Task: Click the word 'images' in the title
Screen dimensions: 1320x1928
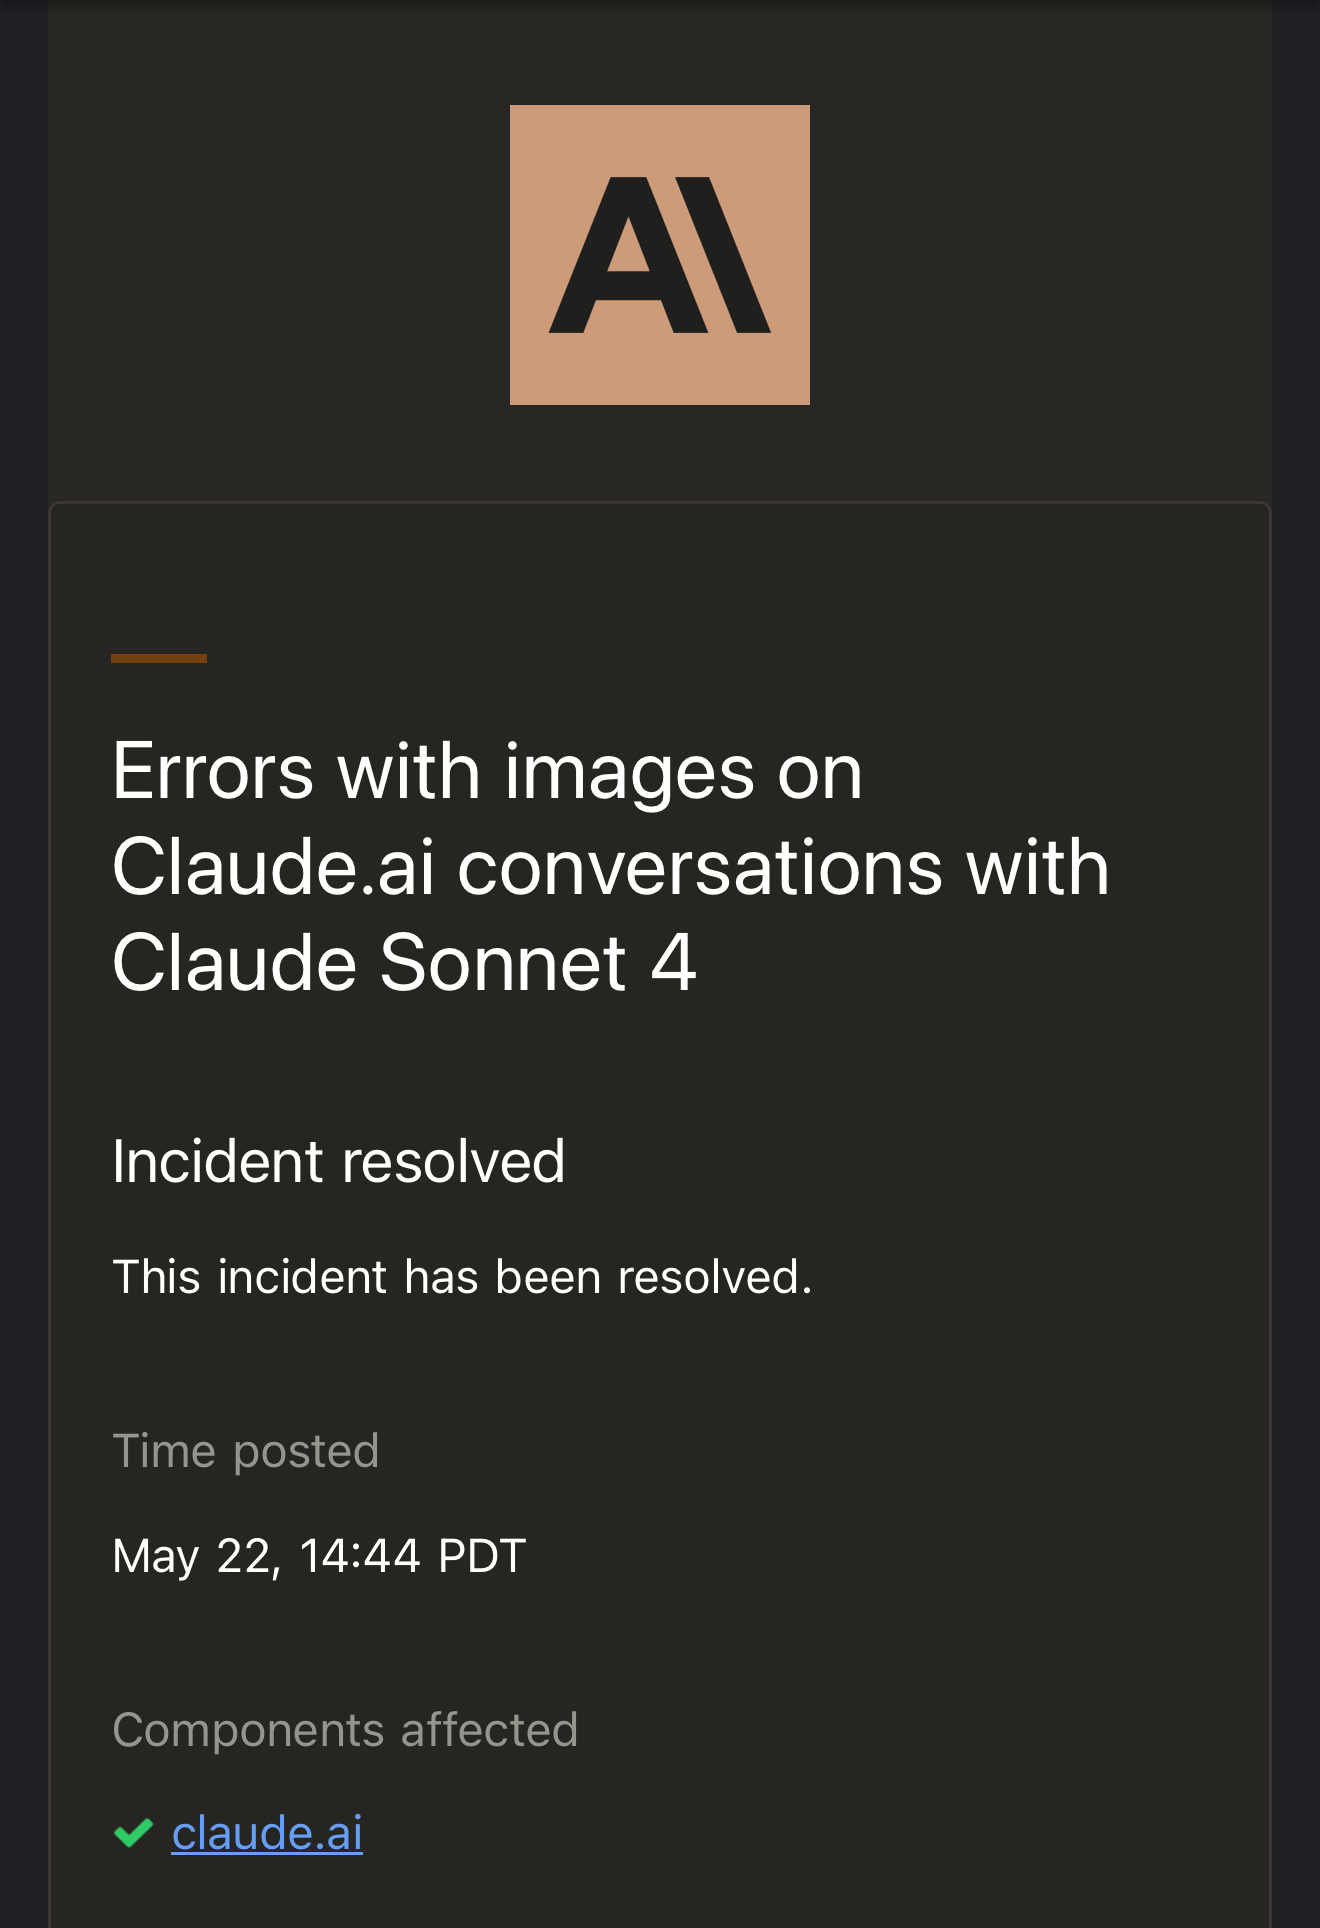Action: point(629,772)
